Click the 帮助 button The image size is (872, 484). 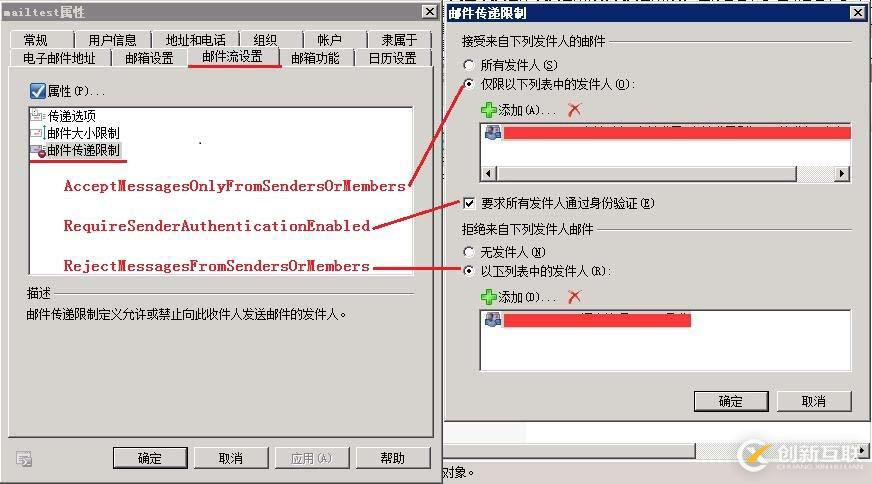click(393, 458)
